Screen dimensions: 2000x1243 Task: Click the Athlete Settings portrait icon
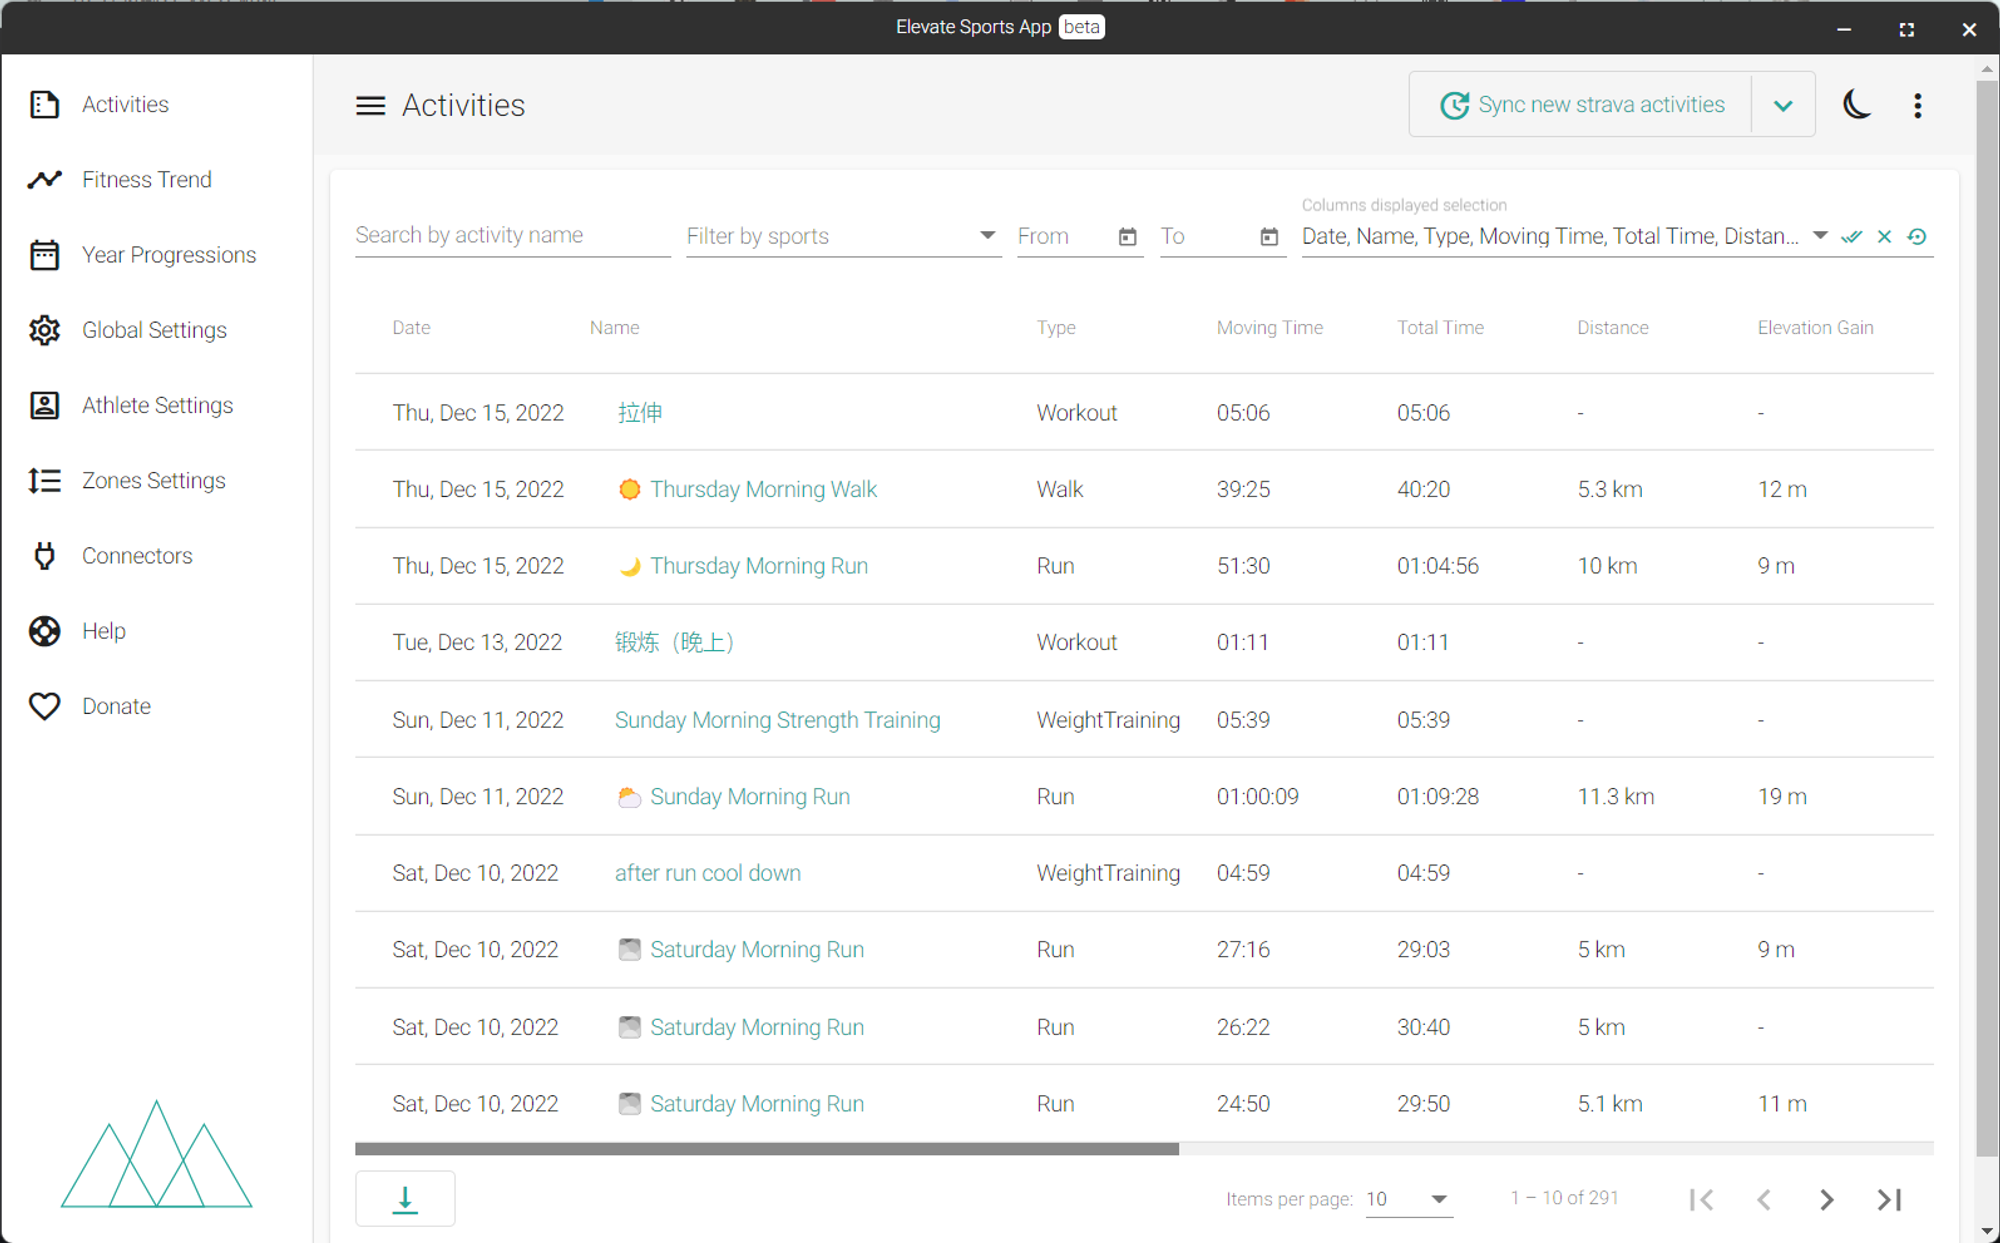tap(44, 405)
